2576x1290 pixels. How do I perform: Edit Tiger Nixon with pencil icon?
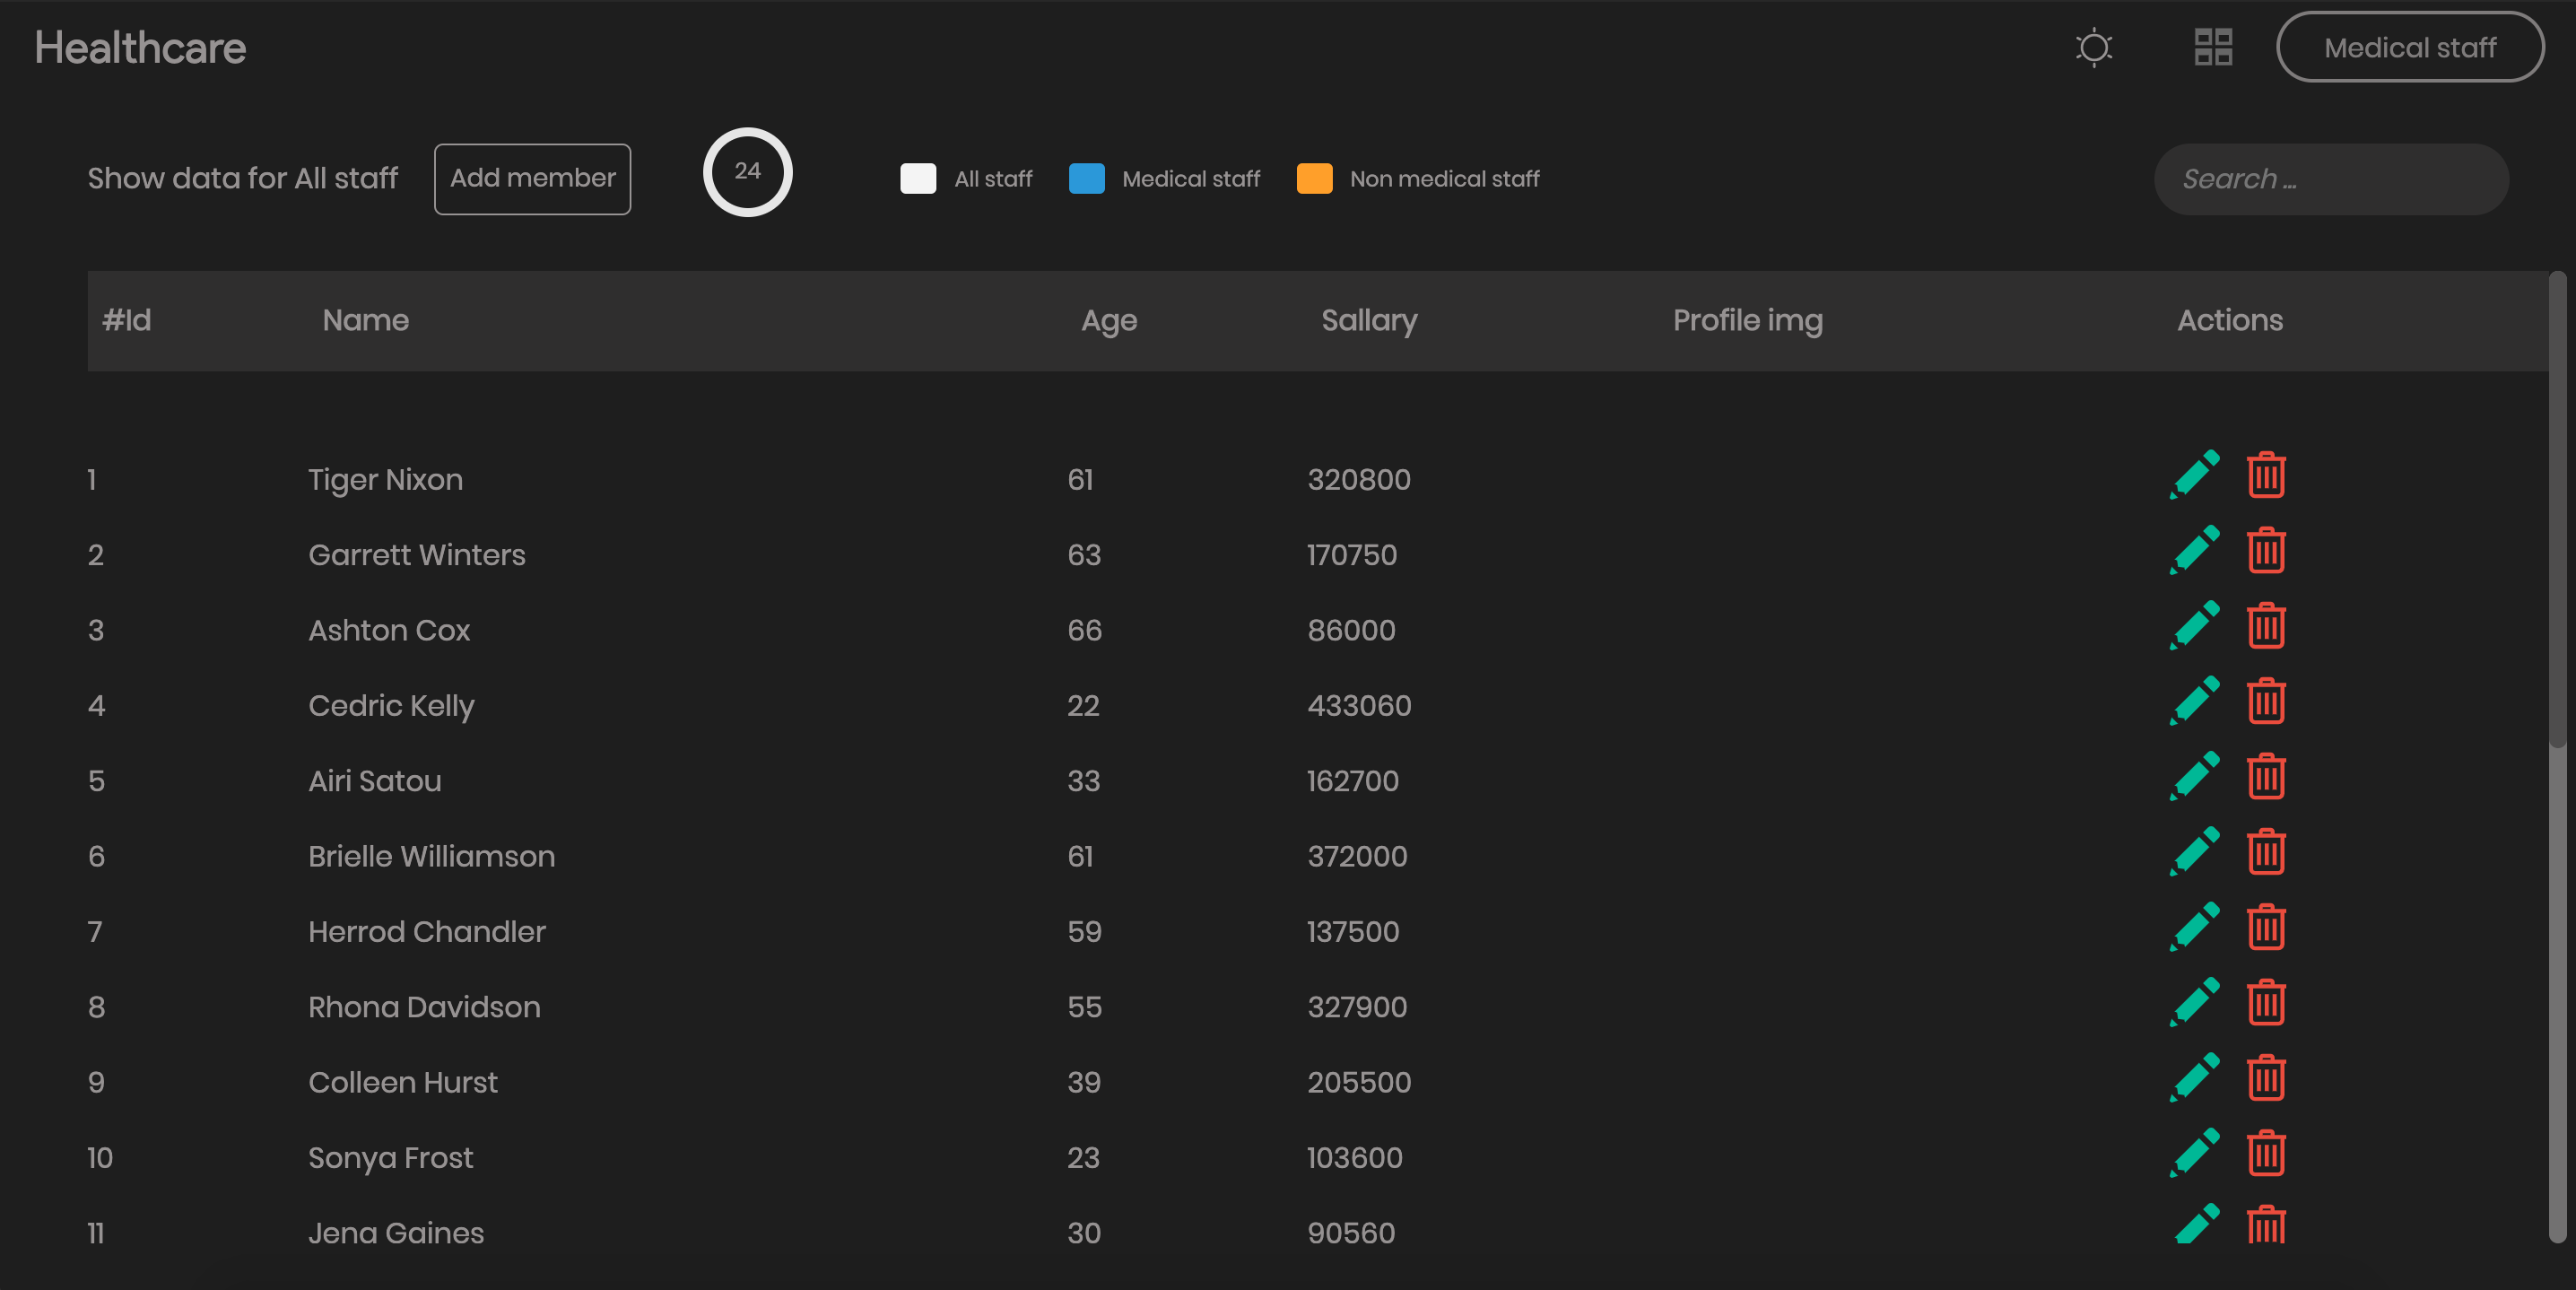pyautogui.click(x=2194, y=475)
